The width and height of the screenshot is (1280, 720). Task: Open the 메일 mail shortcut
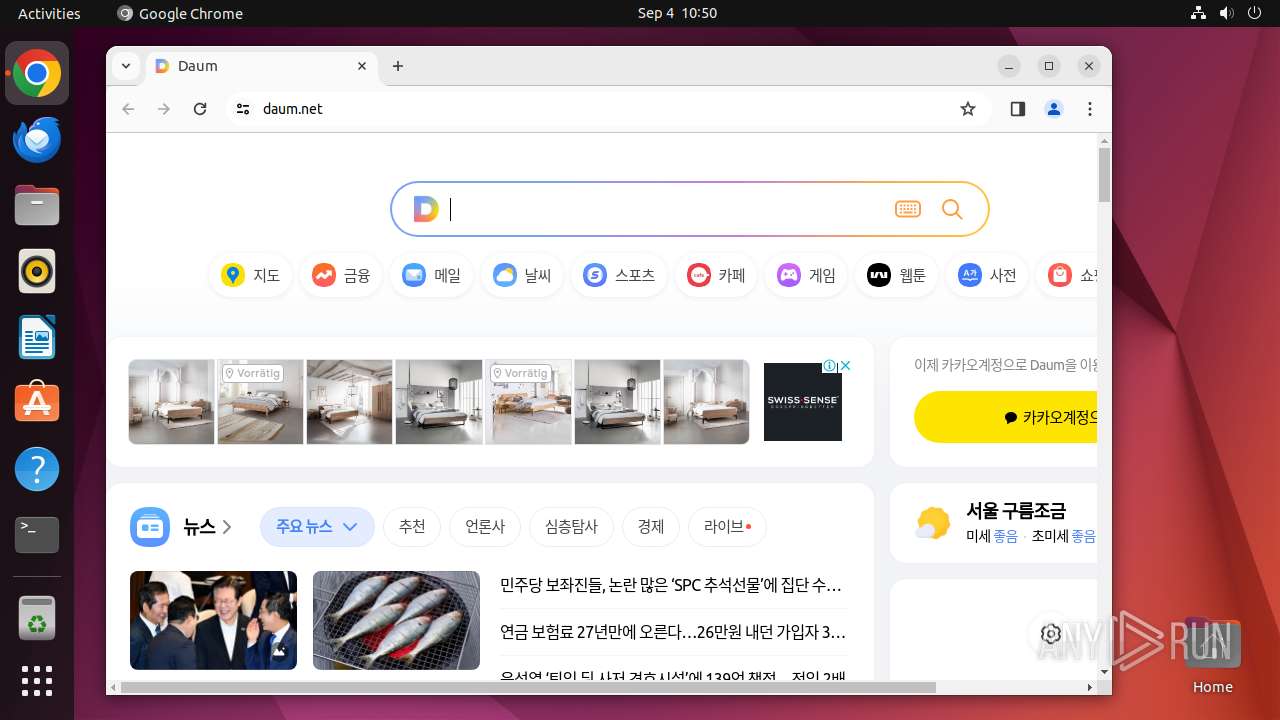pyautogui.click(x=431, y=275)
